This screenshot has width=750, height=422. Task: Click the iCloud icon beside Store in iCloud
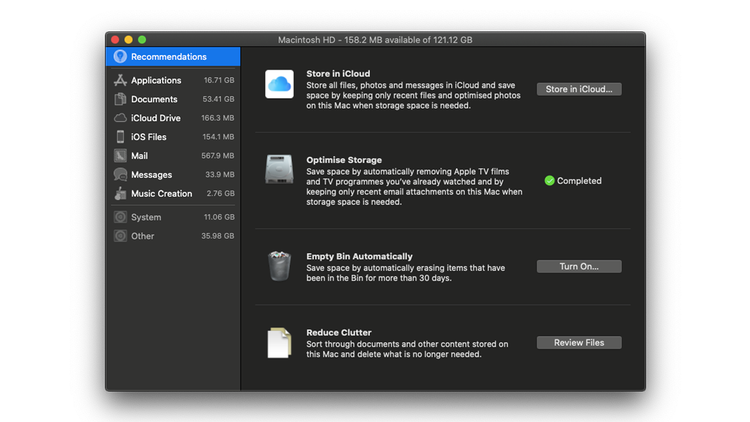click(279, 84)
